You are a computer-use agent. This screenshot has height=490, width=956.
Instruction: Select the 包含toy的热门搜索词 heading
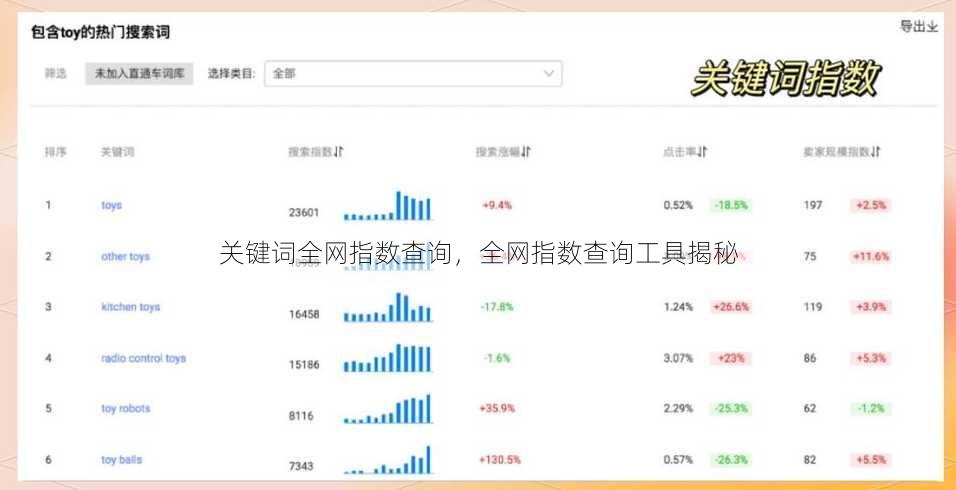coord(101,33)
